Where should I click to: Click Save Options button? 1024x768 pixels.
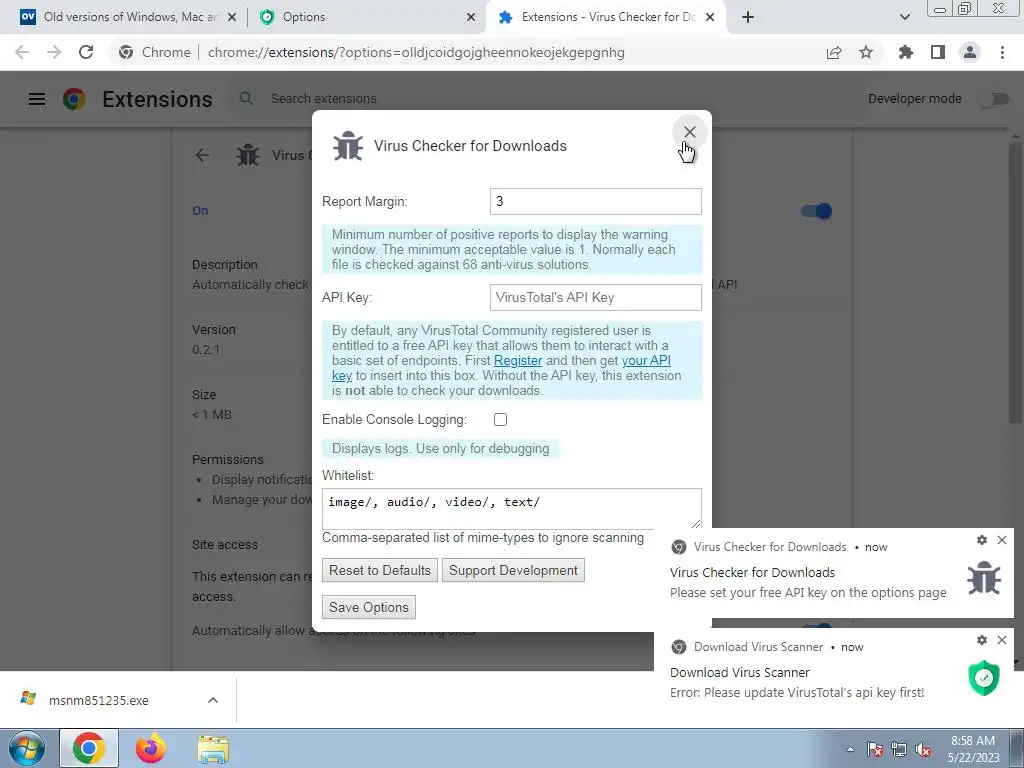(368, 607)
